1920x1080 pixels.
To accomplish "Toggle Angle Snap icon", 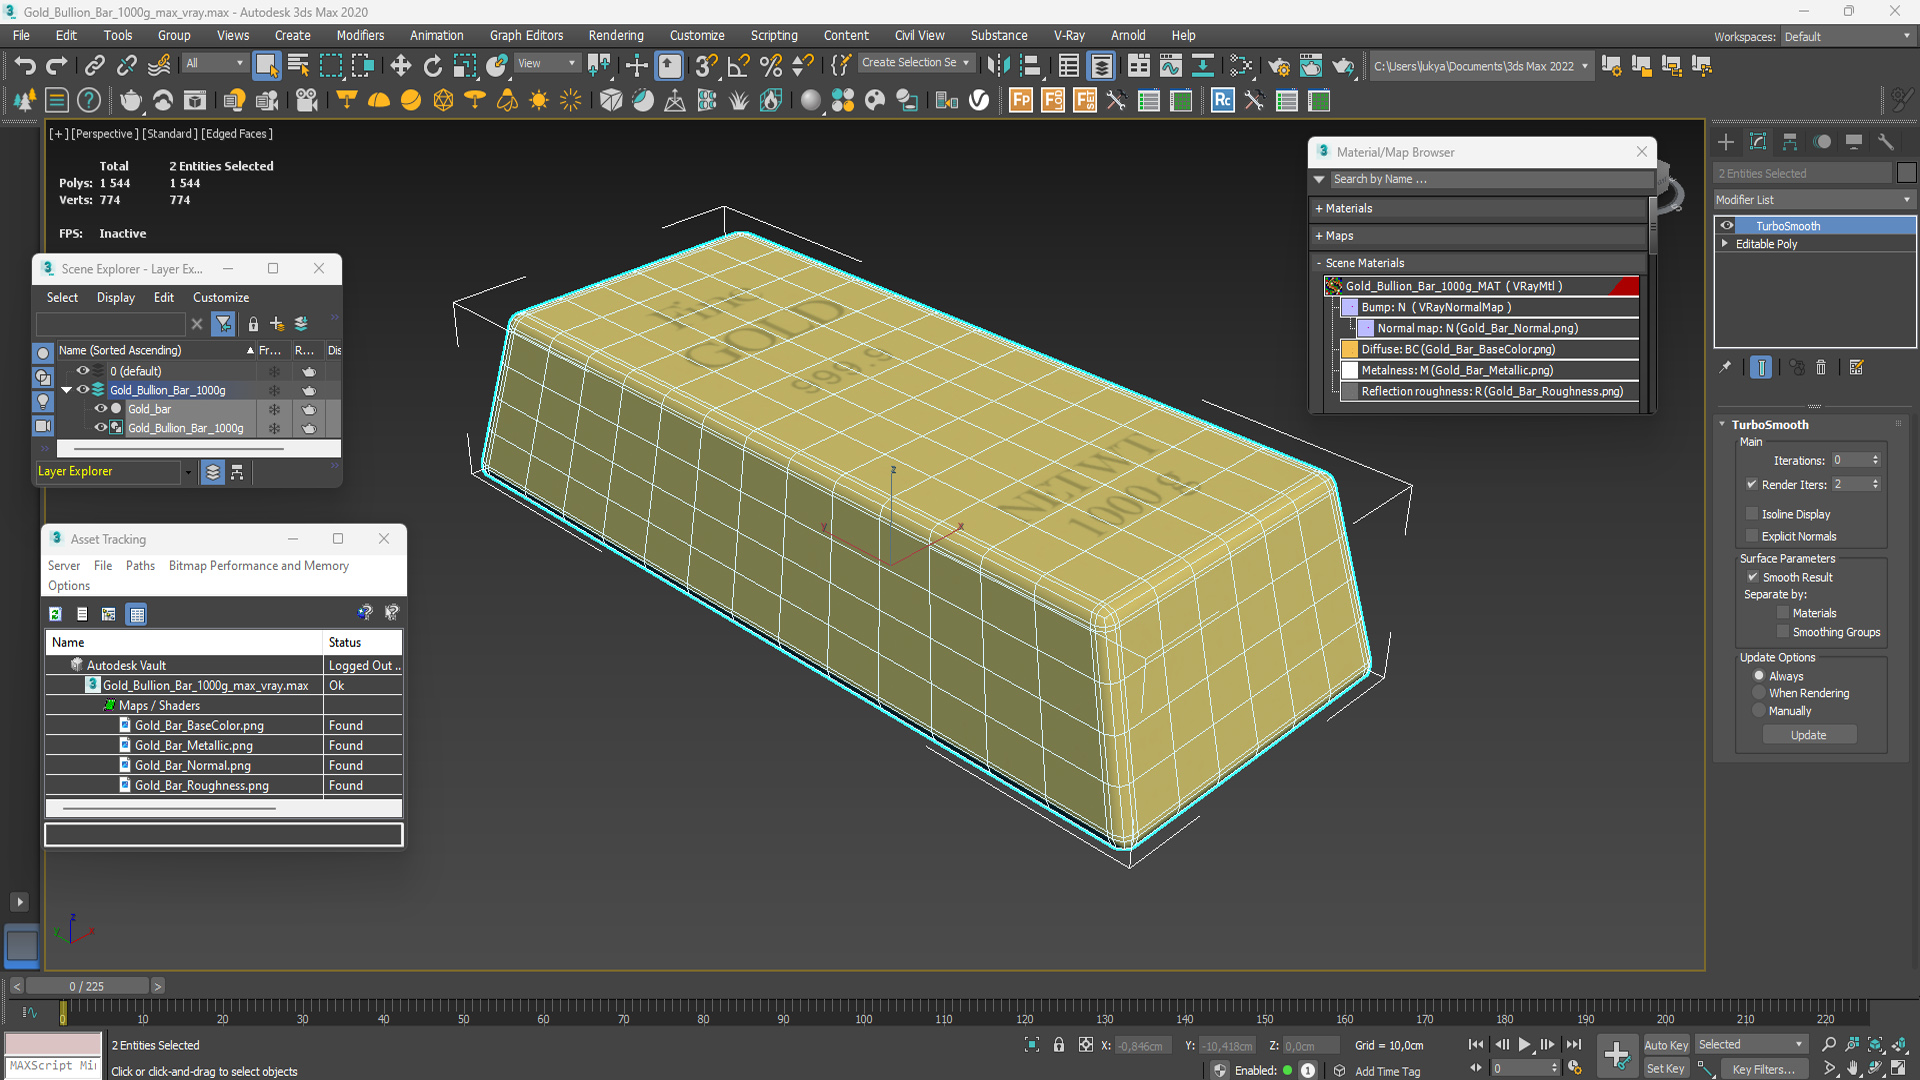I will click(738, 66).
